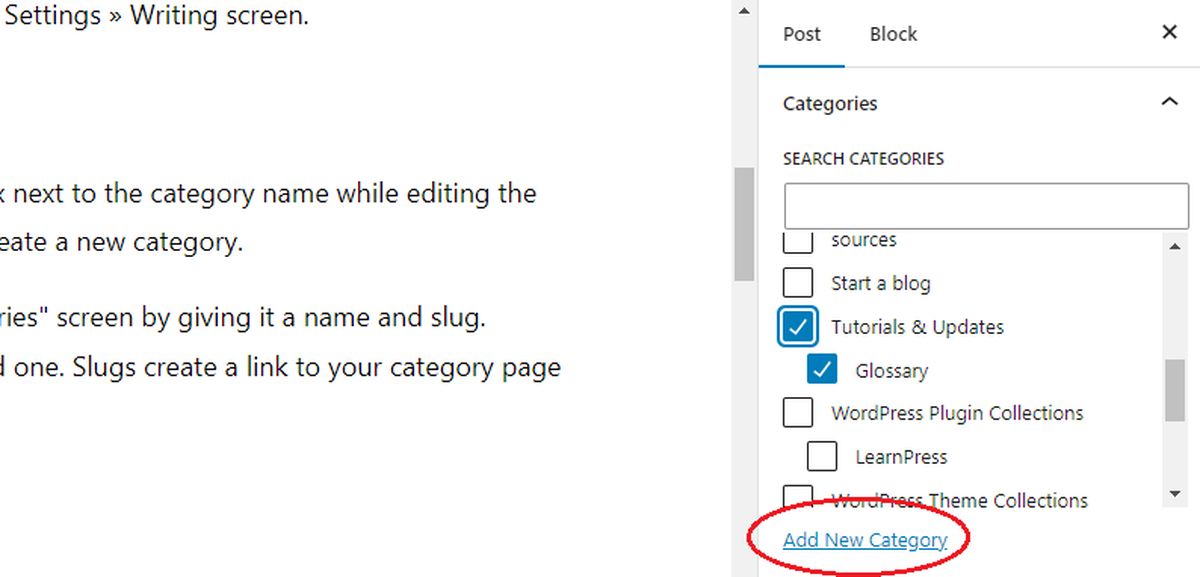The height and width of the screenshot is (577, 1200).
Task: Enable the LearnPress subcategory checkbox
Action: pyautogui.click(x=821, y=456)
